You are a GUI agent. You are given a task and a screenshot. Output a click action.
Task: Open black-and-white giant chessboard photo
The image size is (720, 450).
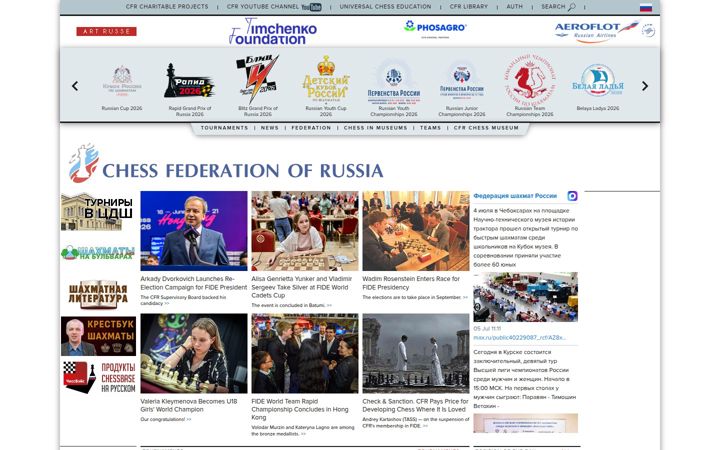[416, 354]
